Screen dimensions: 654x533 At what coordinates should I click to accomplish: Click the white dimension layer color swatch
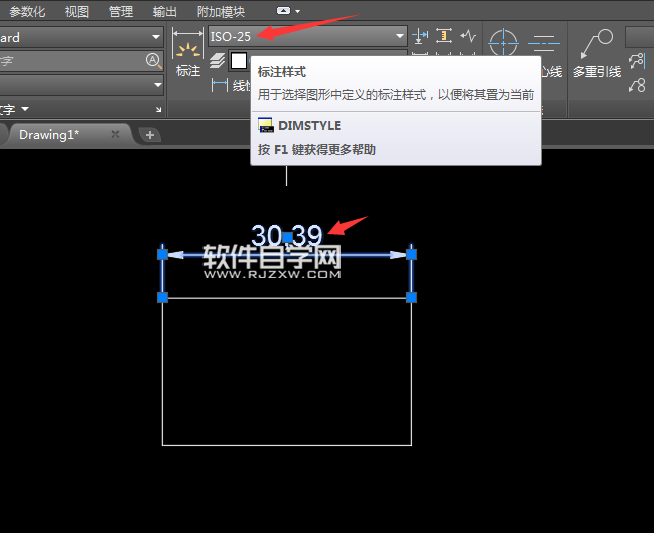[239, 61]
